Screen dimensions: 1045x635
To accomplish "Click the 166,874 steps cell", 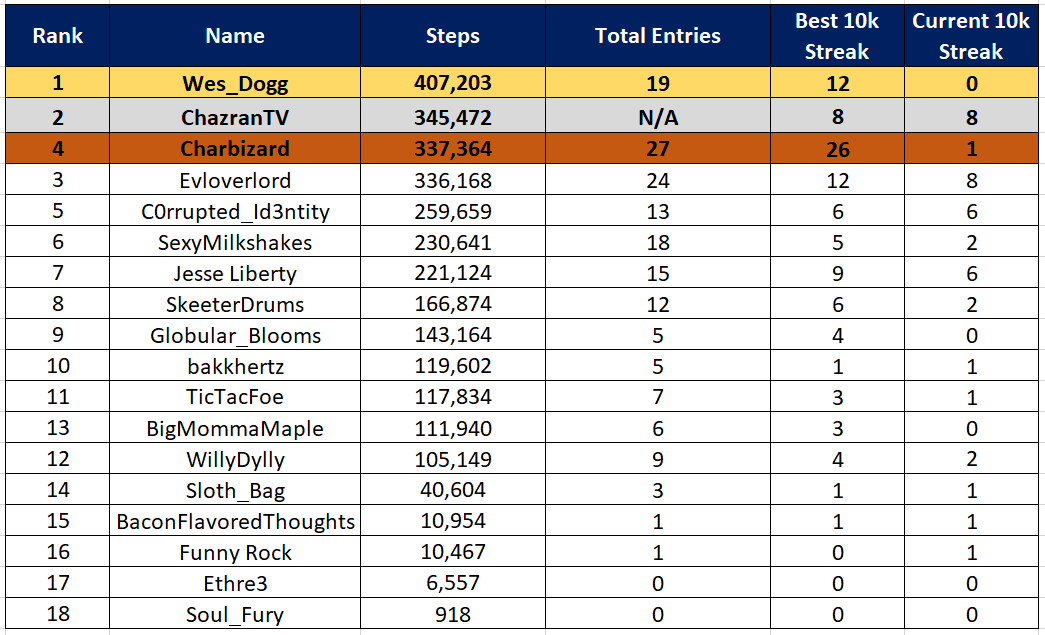I will click(x=453, y=304).
